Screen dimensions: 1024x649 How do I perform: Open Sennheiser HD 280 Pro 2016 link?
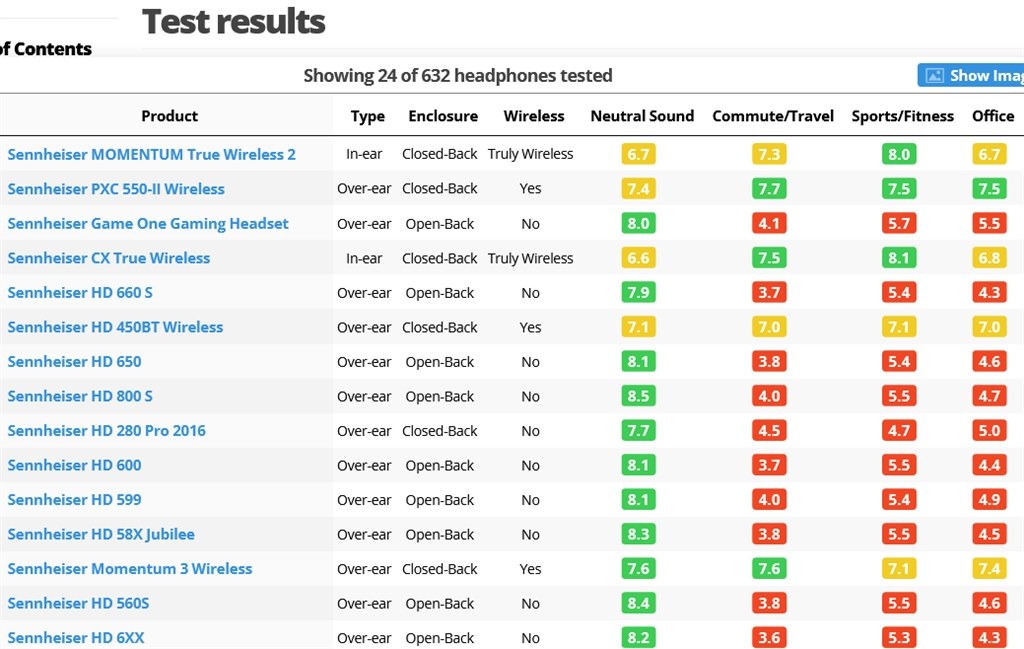coord(106,431)
